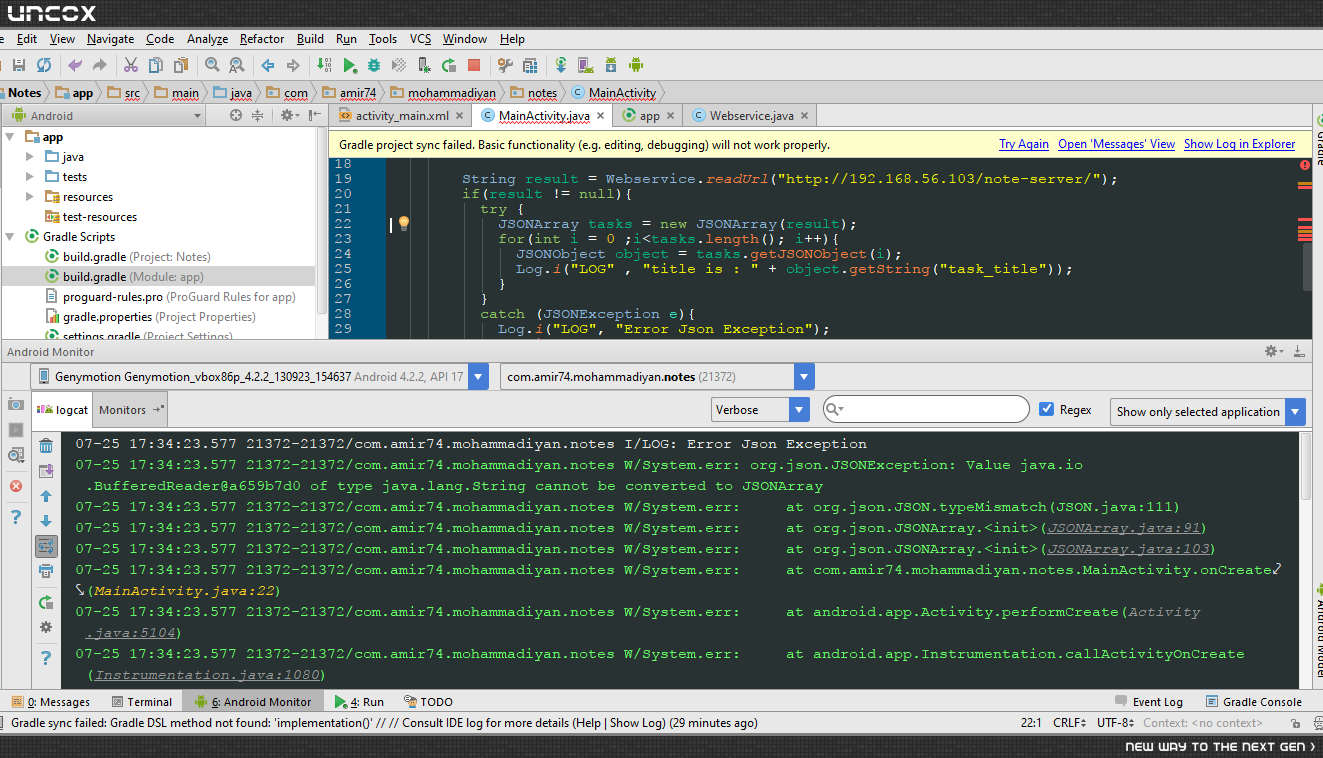Screen dimensions: 1323x758
Task: Open the Event Log tool window
Action: pos(1149,702)
